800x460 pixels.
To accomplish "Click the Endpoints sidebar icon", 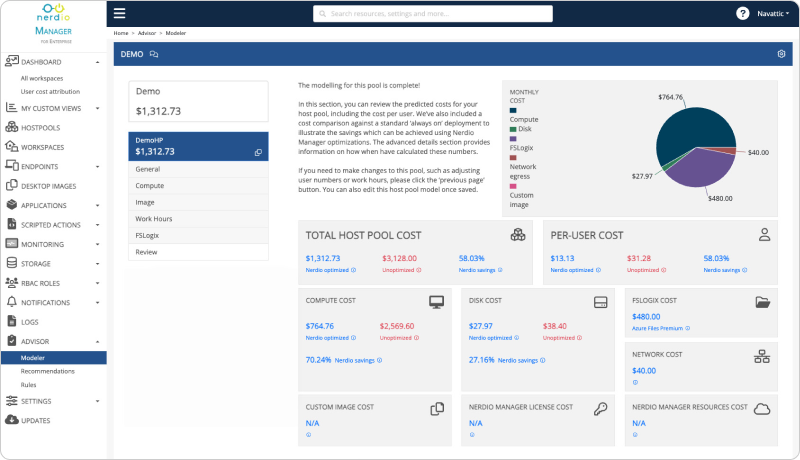I will pyautogui.click(x=12, y=166).
